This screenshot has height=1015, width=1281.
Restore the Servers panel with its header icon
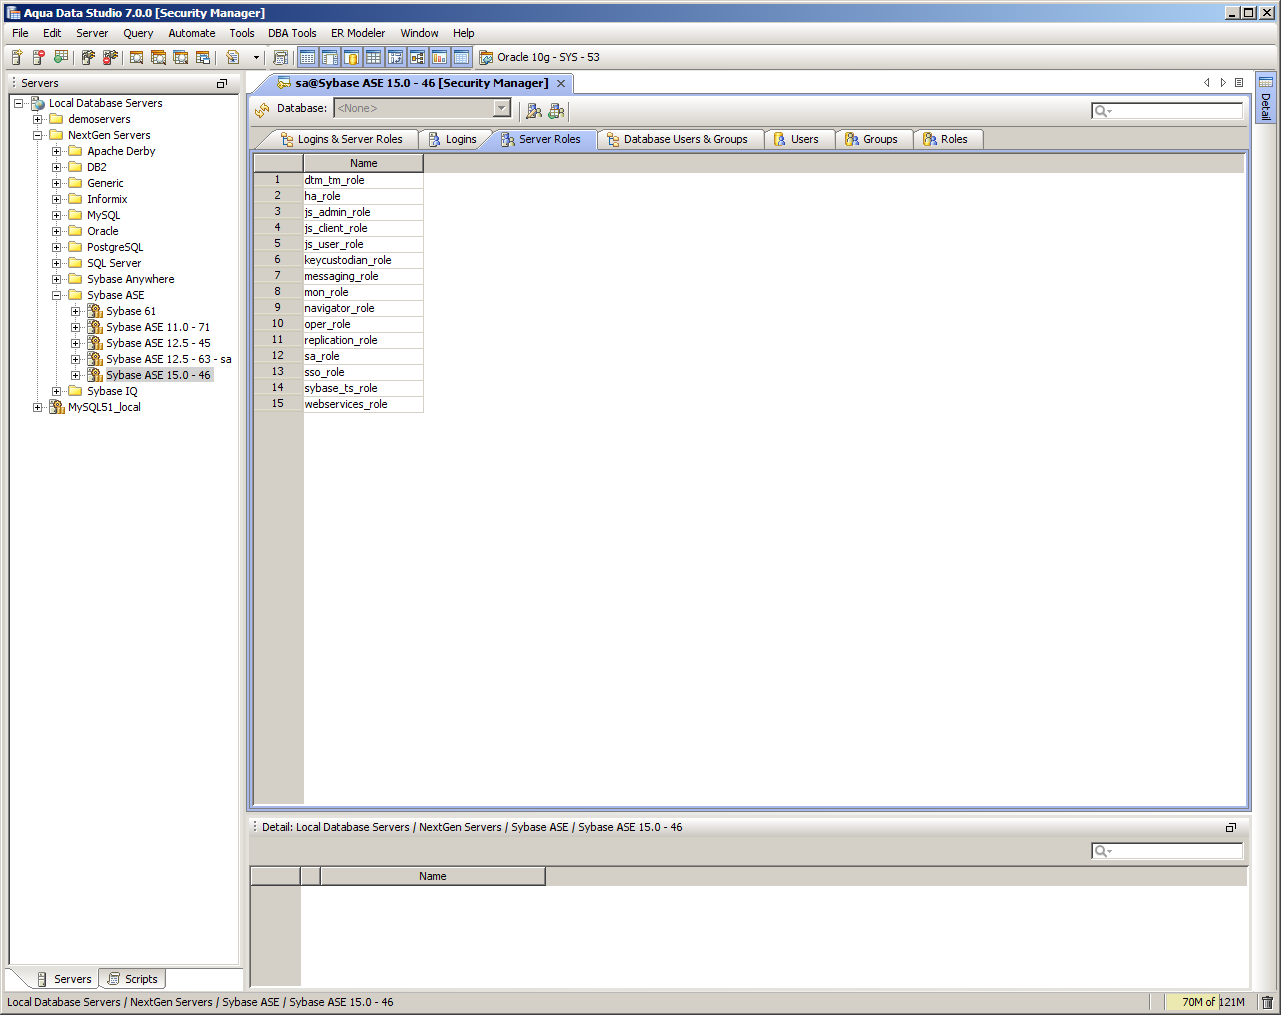click(x=222, y=83)
